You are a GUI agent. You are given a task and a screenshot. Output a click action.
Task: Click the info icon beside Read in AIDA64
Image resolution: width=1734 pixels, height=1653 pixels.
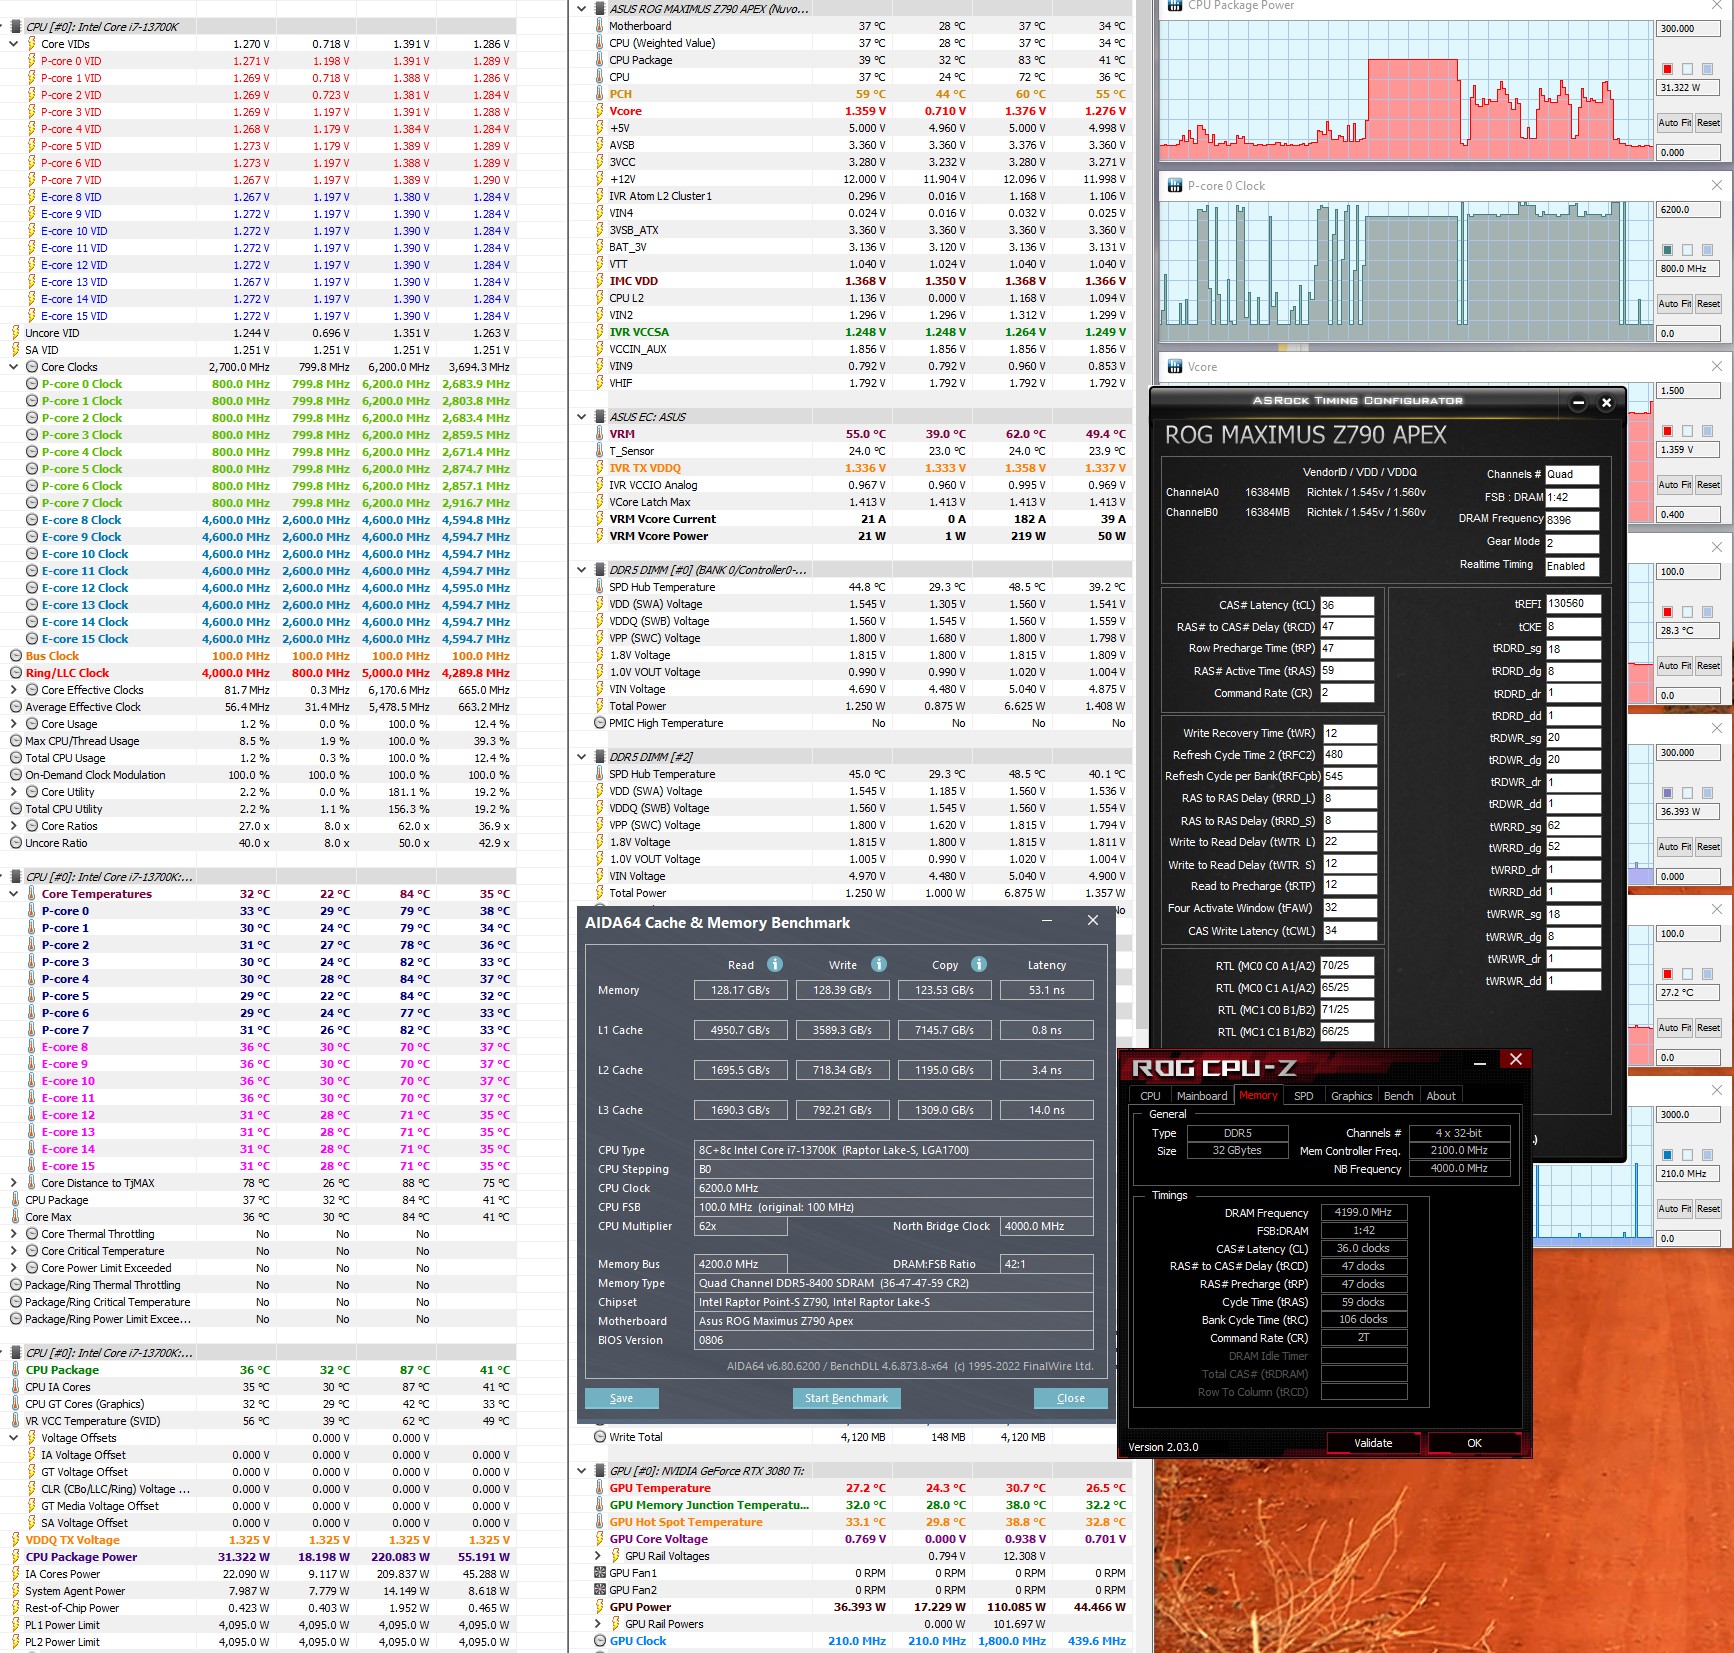pos(775,964)
